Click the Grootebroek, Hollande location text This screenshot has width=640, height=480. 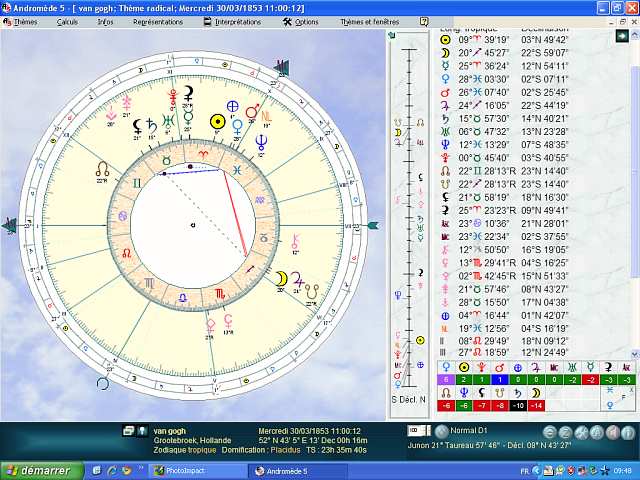pos(192,440)
